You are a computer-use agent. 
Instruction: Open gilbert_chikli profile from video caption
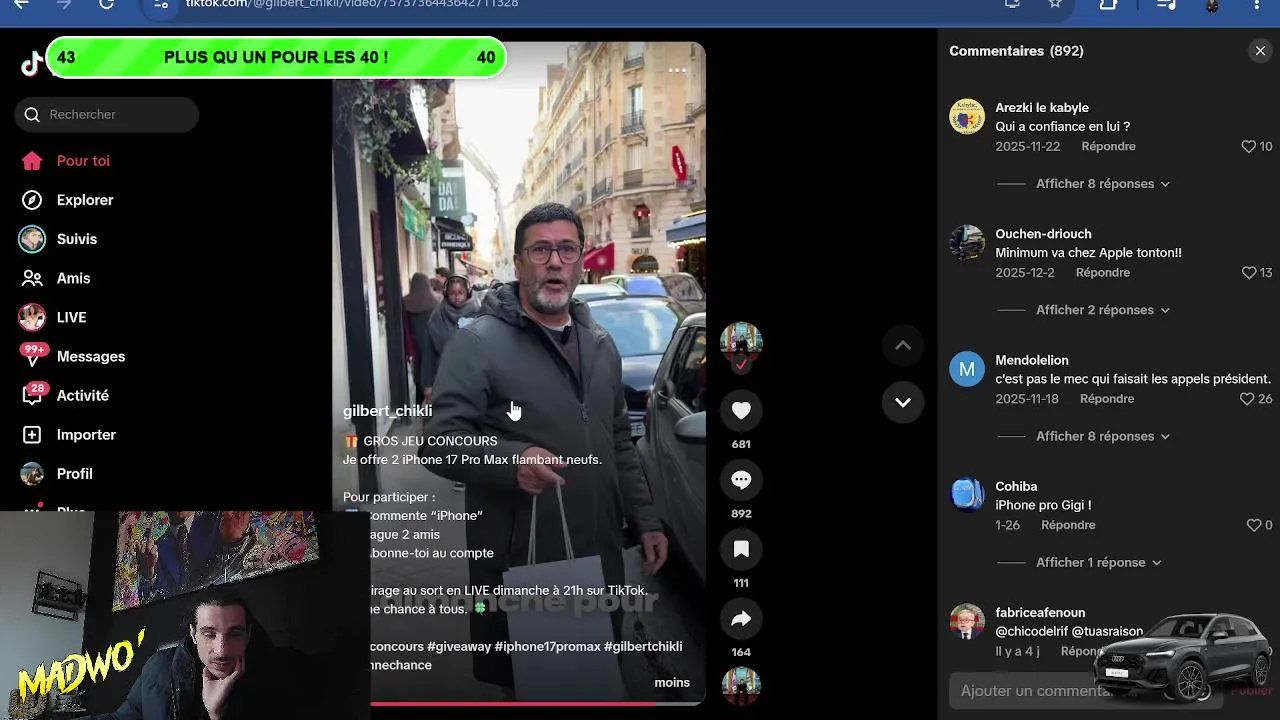click(x=387, y=411)
